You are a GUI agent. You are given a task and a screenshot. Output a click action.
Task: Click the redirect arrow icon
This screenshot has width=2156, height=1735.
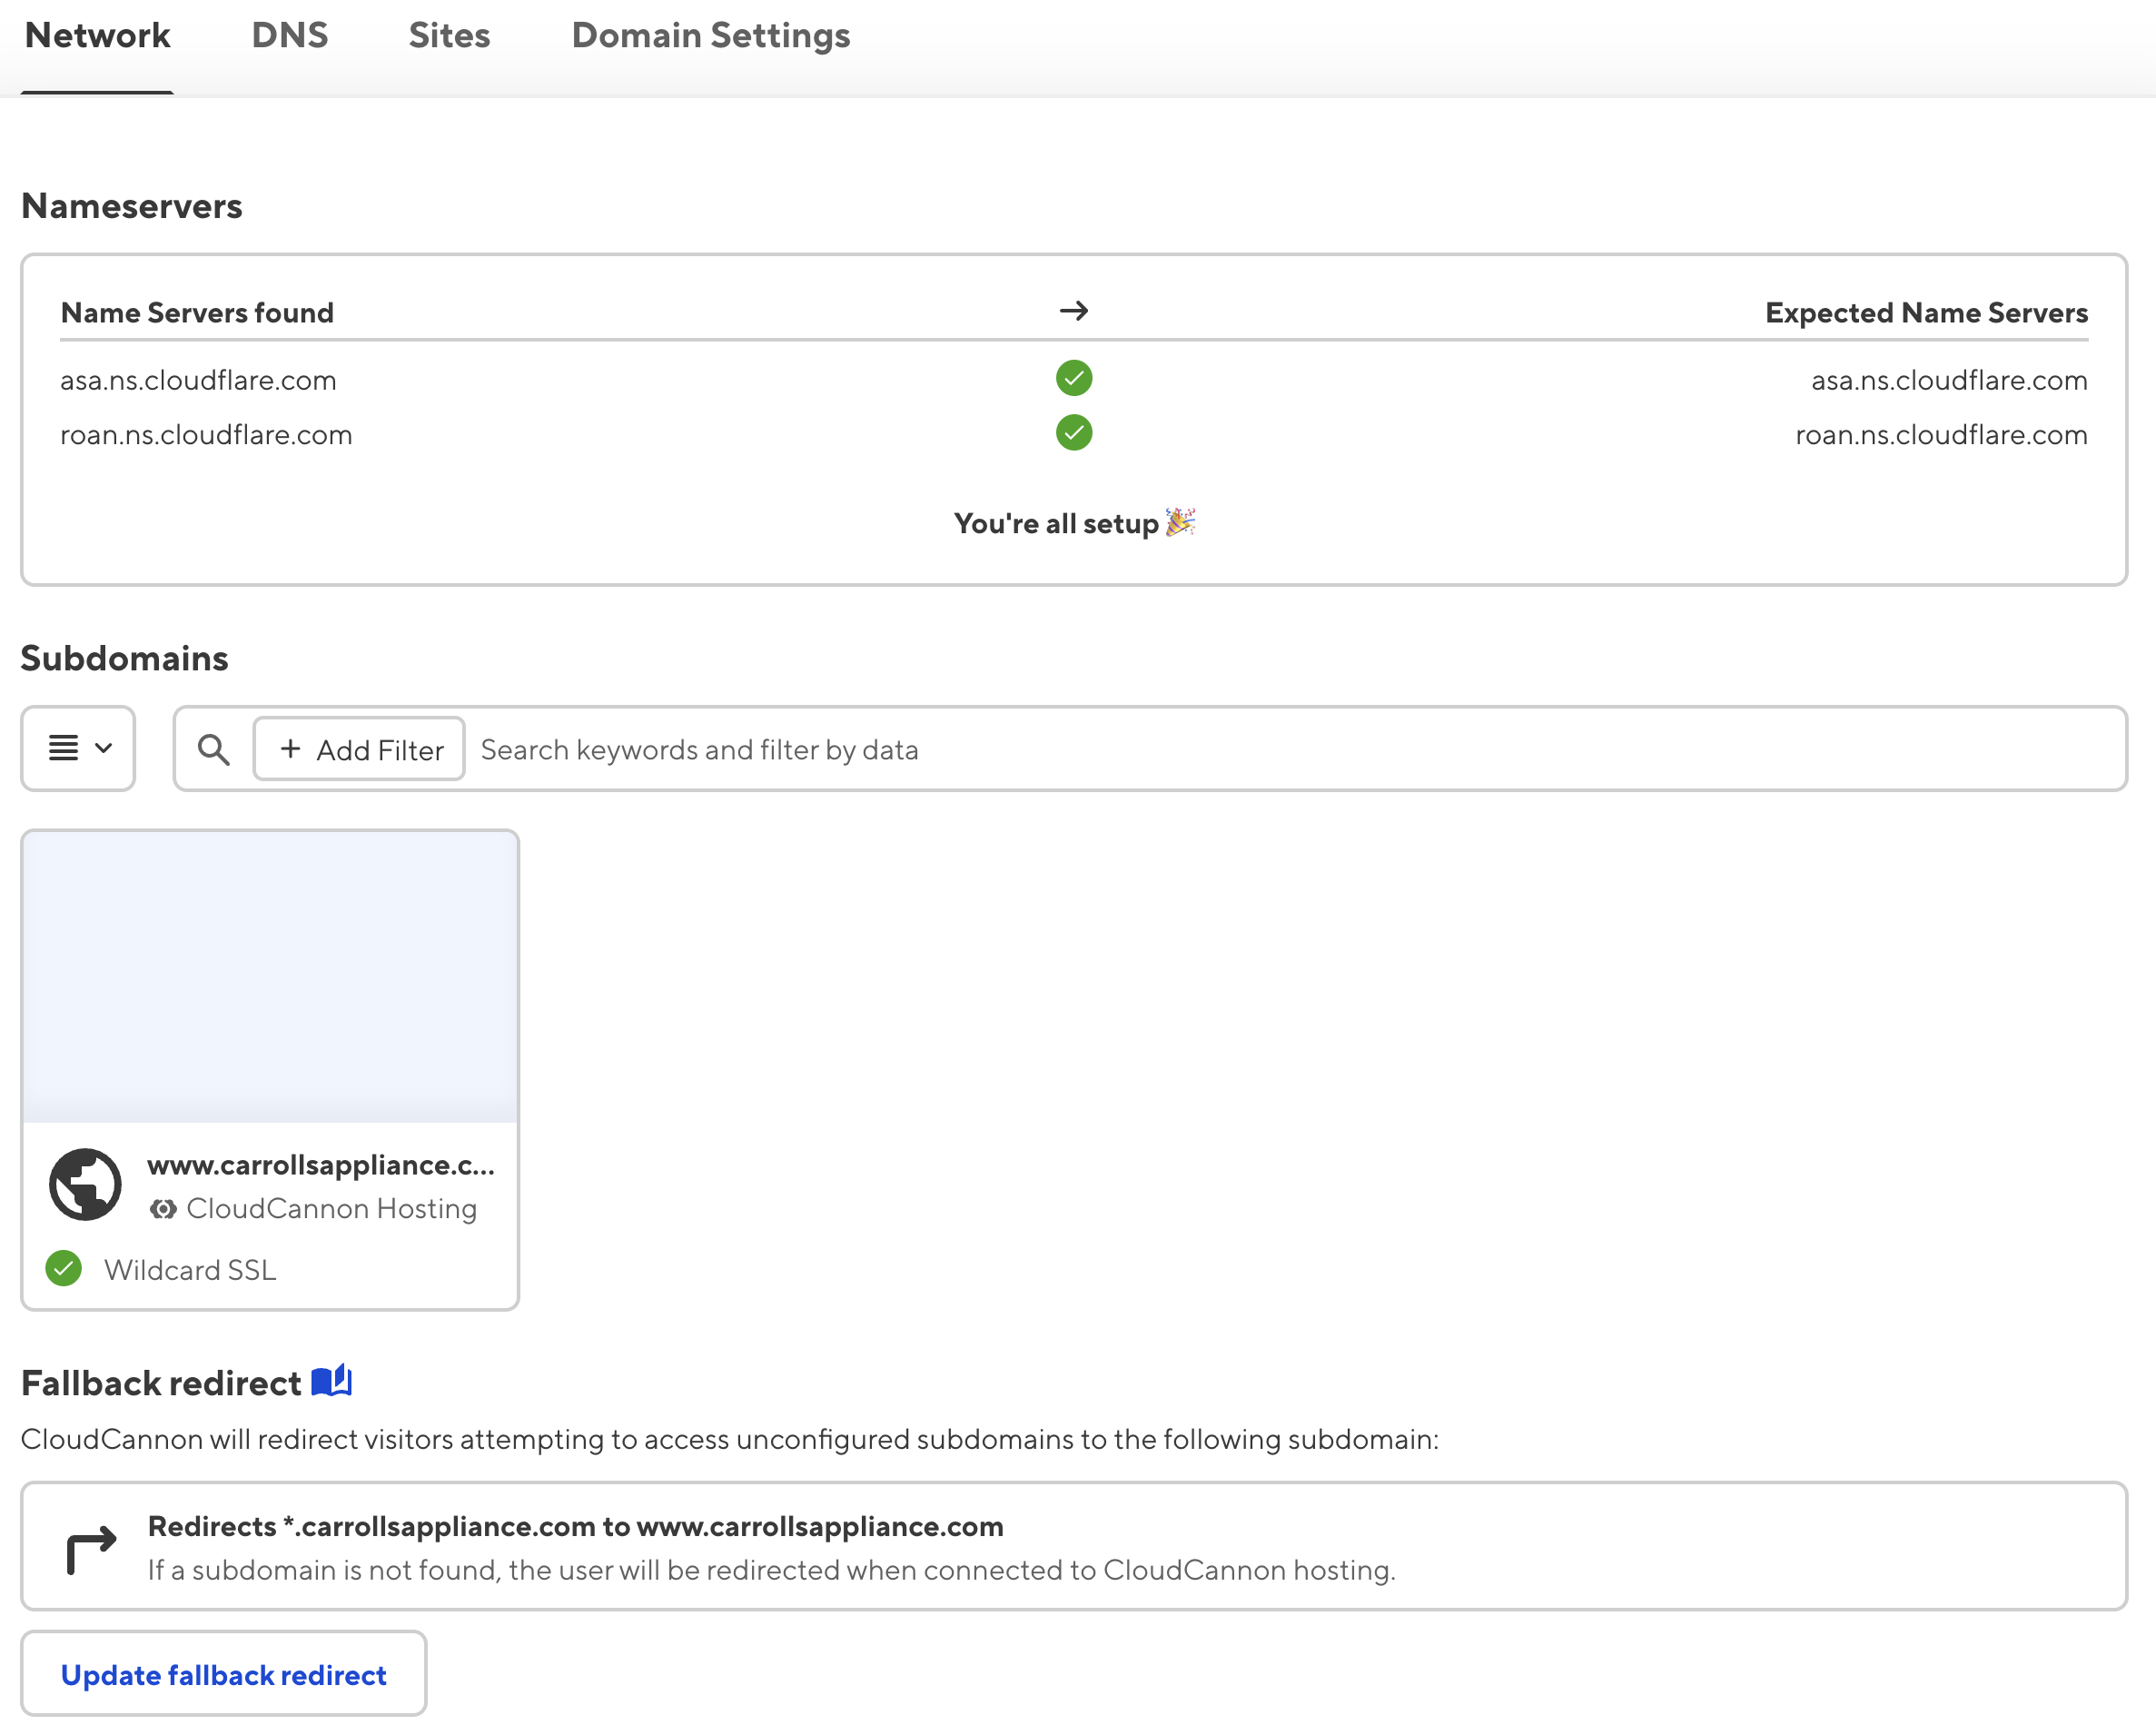coord(91,1549)
